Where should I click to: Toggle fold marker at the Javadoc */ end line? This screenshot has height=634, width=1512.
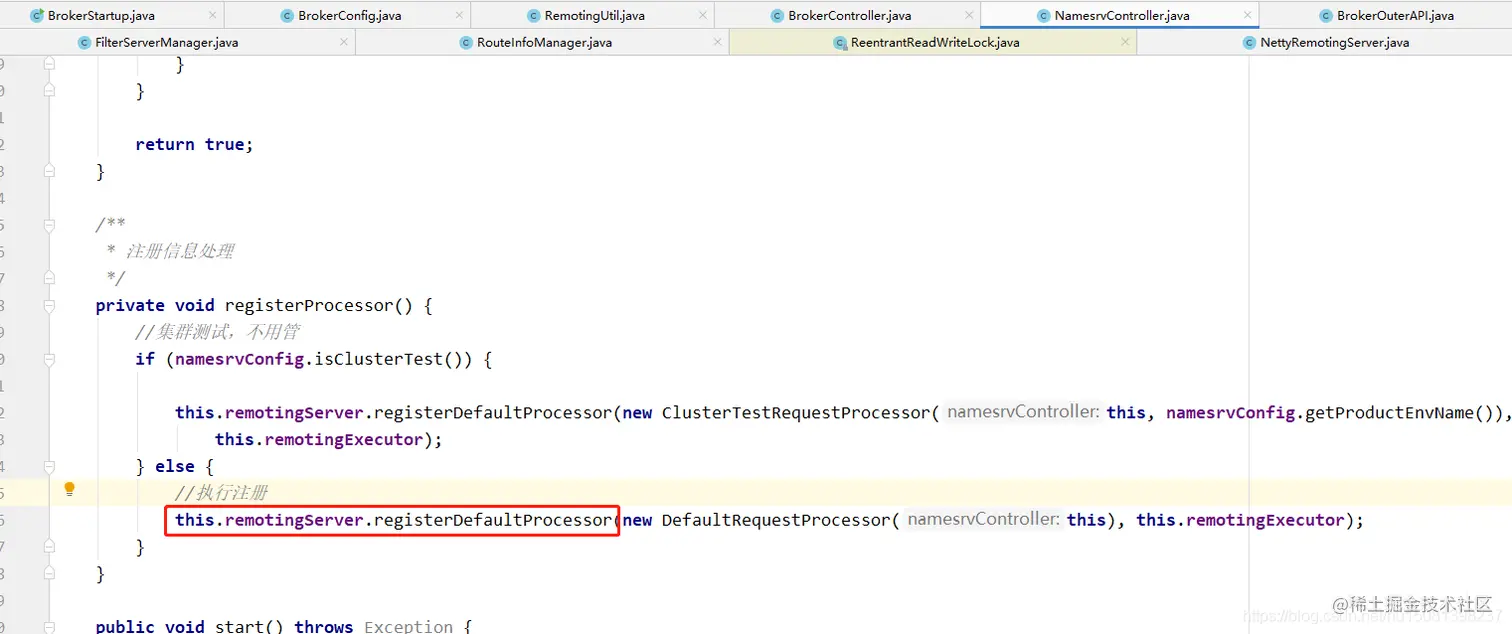click(x=49, y=278)
